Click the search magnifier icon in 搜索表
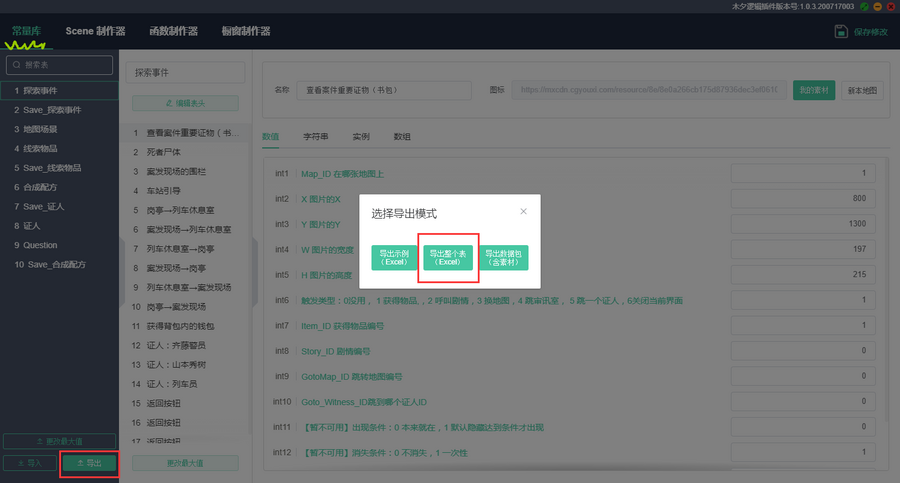900x483 pixels. coord(17,65)
